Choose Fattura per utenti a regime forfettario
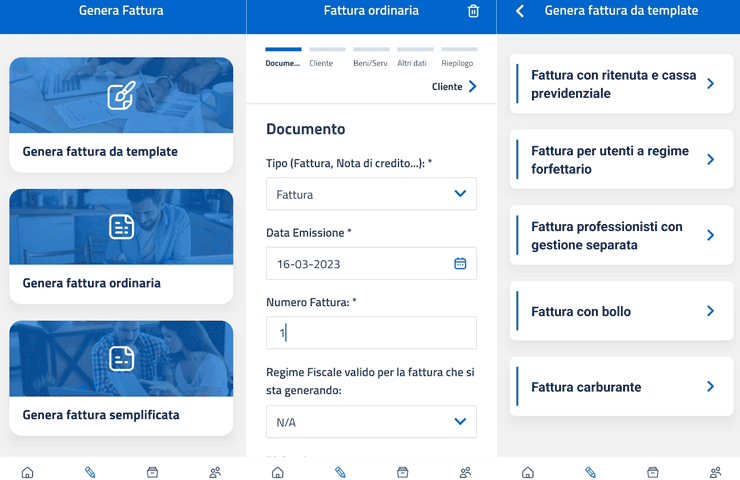The image size is (740, 480). click(x=621, y=160)
